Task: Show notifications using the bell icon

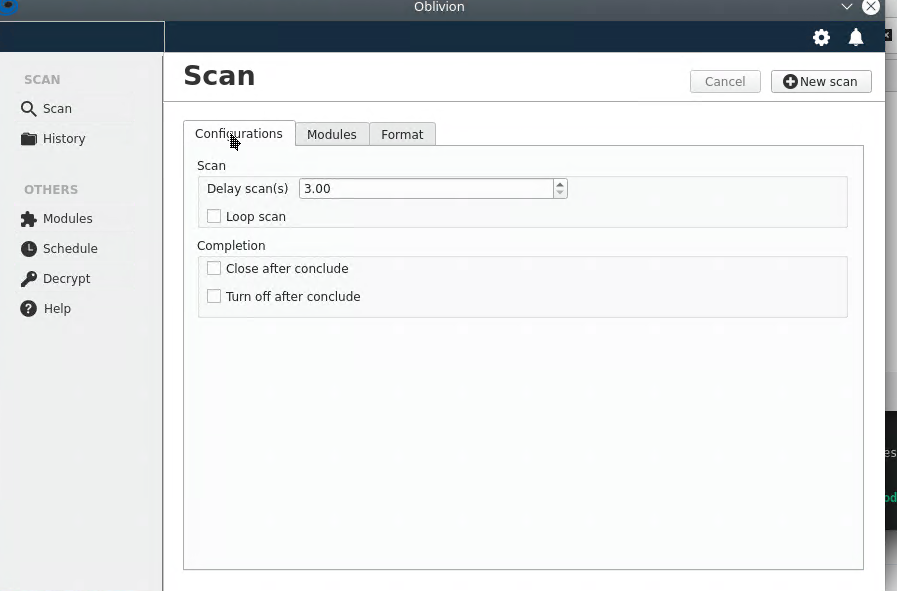Action: coord(856,37)
